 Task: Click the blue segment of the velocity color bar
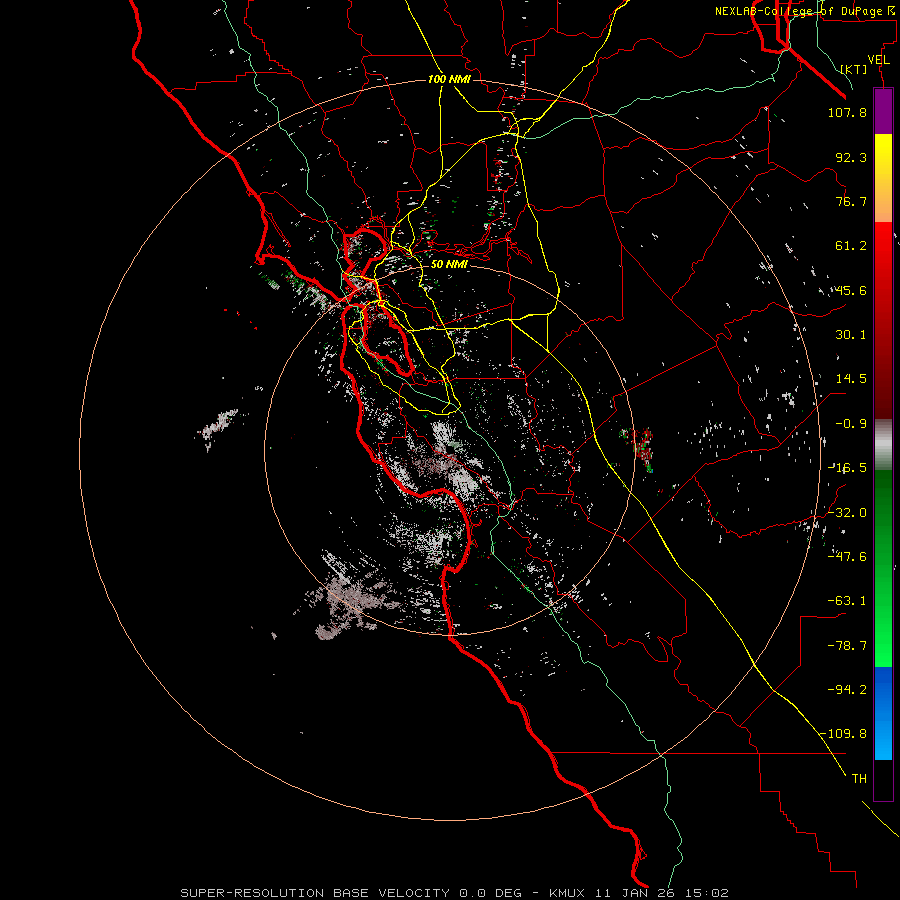pos(883,713)
